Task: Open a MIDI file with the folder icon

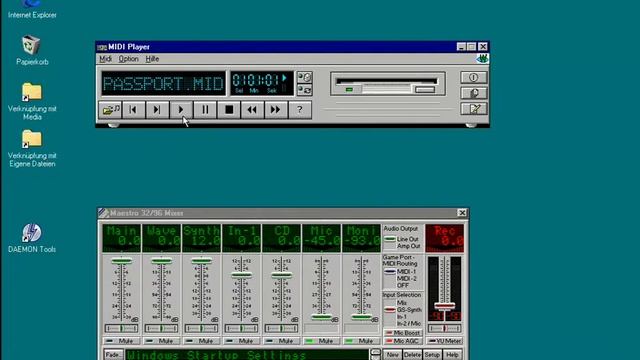Action: pos(110,110)
